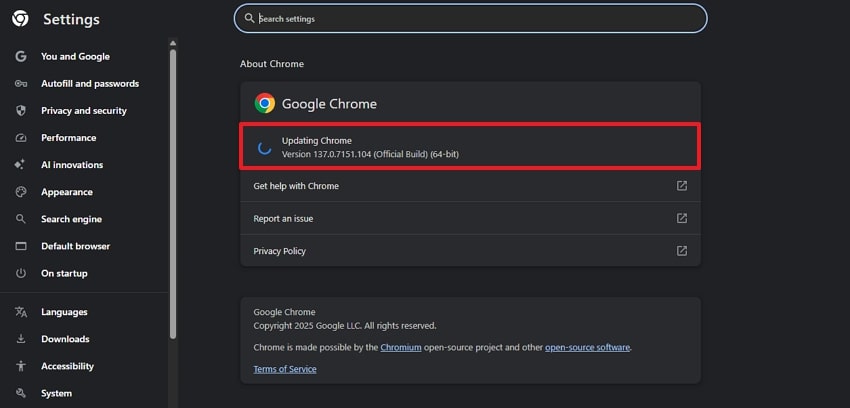Select AI innovations in the sidebar
Viewport: 850px width, 408px height.
72,165
